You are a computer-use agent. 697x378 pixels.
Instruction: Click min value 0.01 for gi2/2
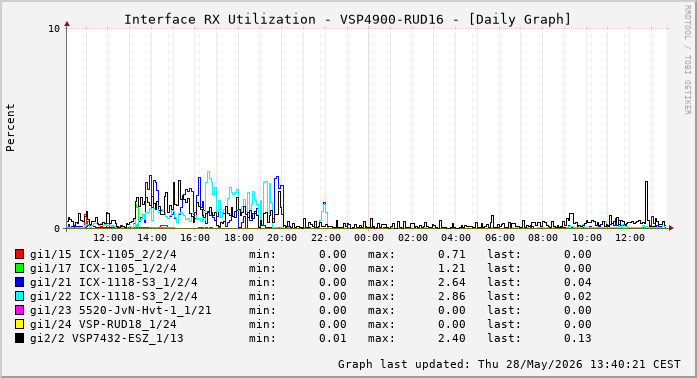(x=332, y=338)
